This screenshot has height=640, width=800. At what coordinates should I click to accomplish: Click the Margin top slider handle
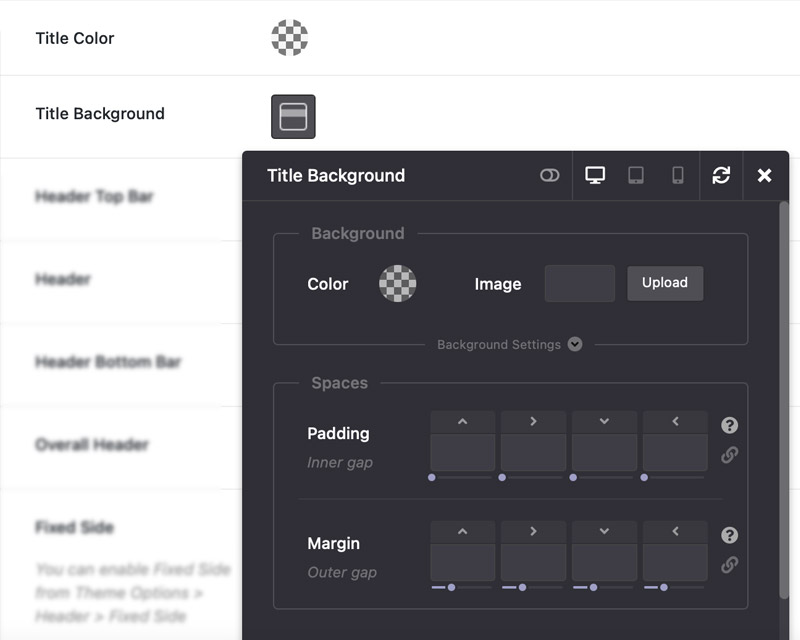pyautogui.click(x=451, y=587)
